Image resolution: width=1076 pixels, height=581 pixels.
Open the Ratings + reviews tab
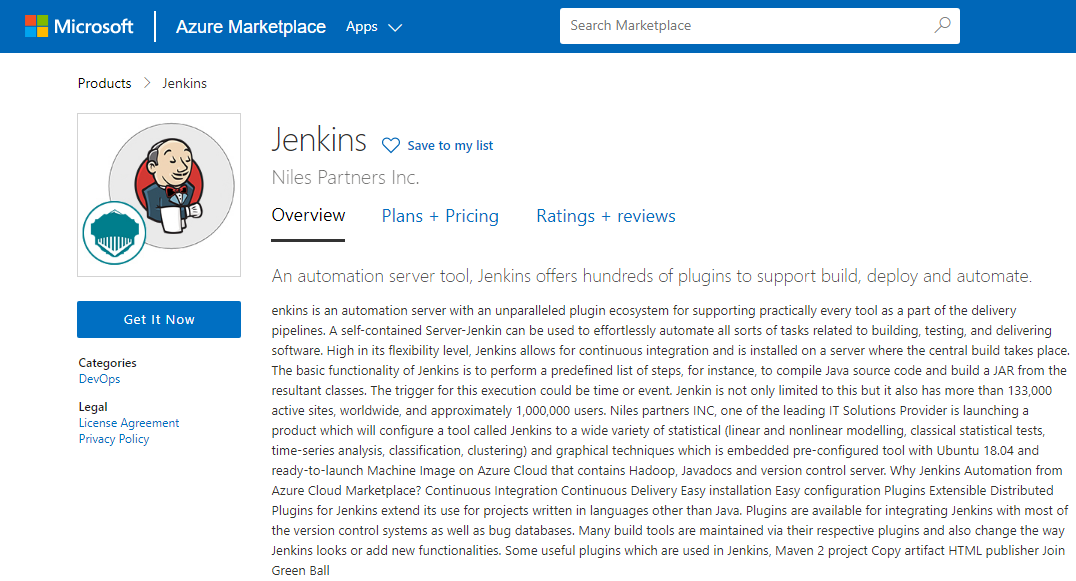click(605, 216)
